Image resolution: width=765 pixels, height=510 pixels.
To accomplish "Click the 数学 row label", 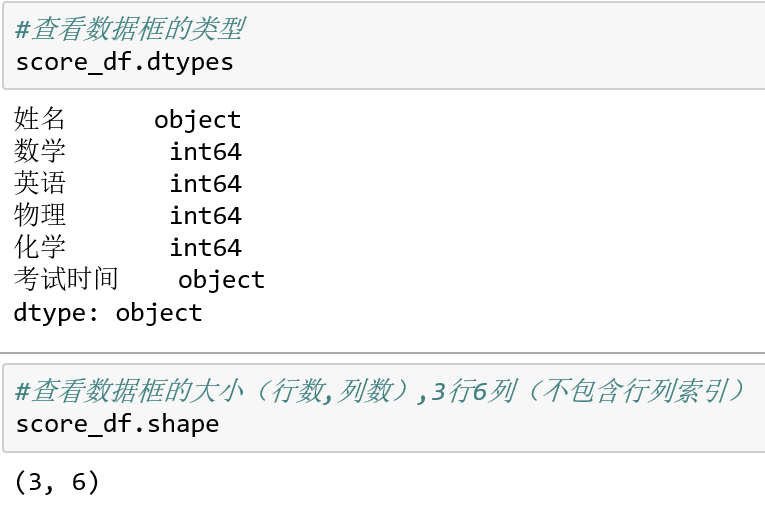I will tap(40, 151).
